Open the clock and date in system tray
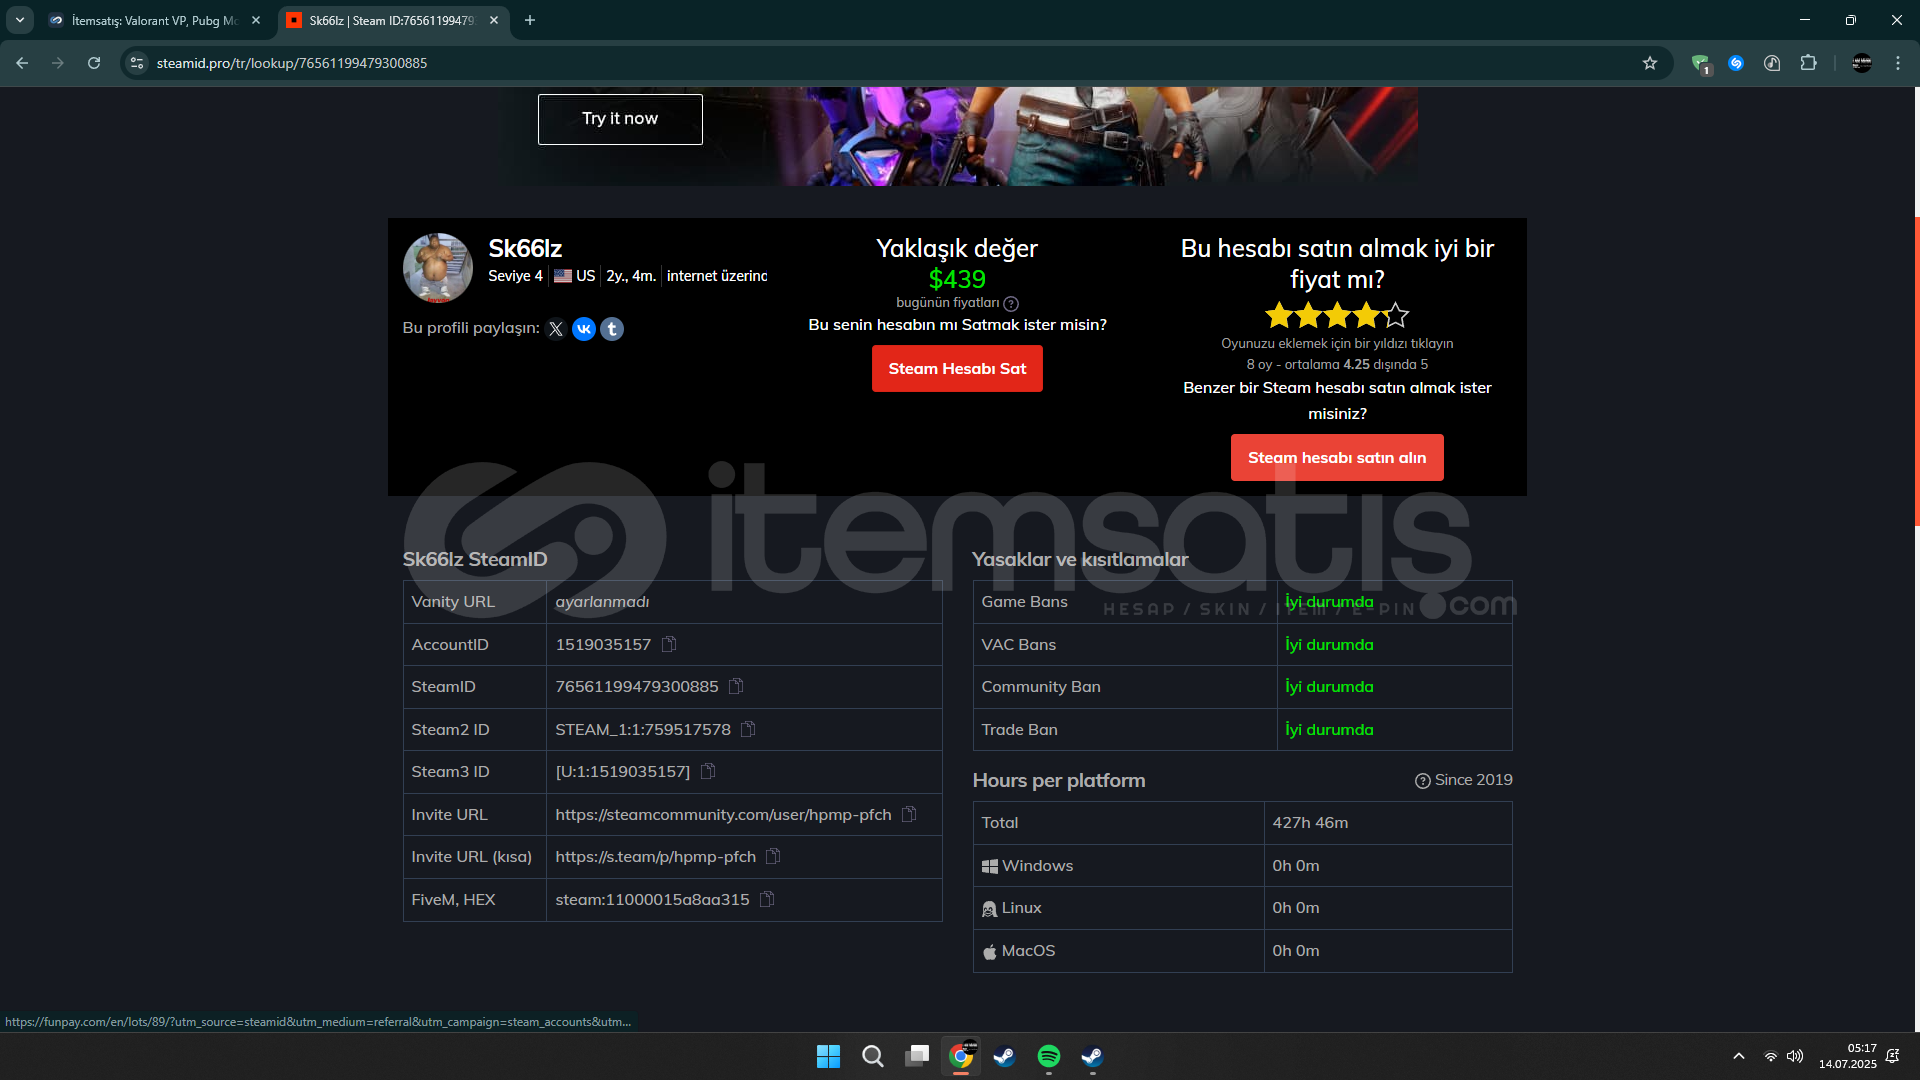The width and height of the screenshot is (1920, 1080). tap(1847, 1056)
